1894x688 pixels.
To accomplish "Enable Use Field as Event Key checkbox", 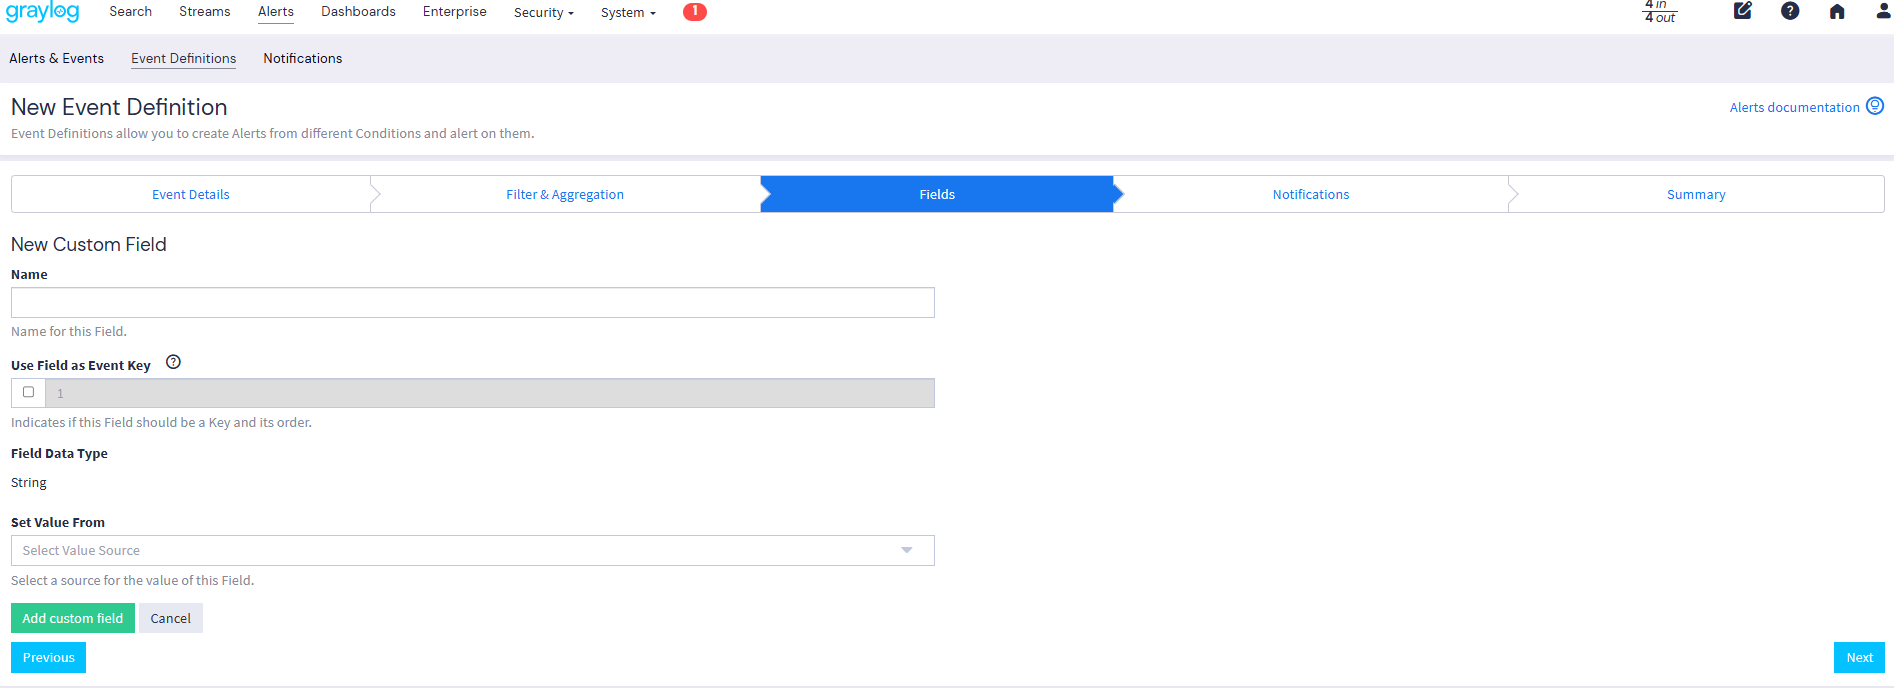I will click(29, 392).
